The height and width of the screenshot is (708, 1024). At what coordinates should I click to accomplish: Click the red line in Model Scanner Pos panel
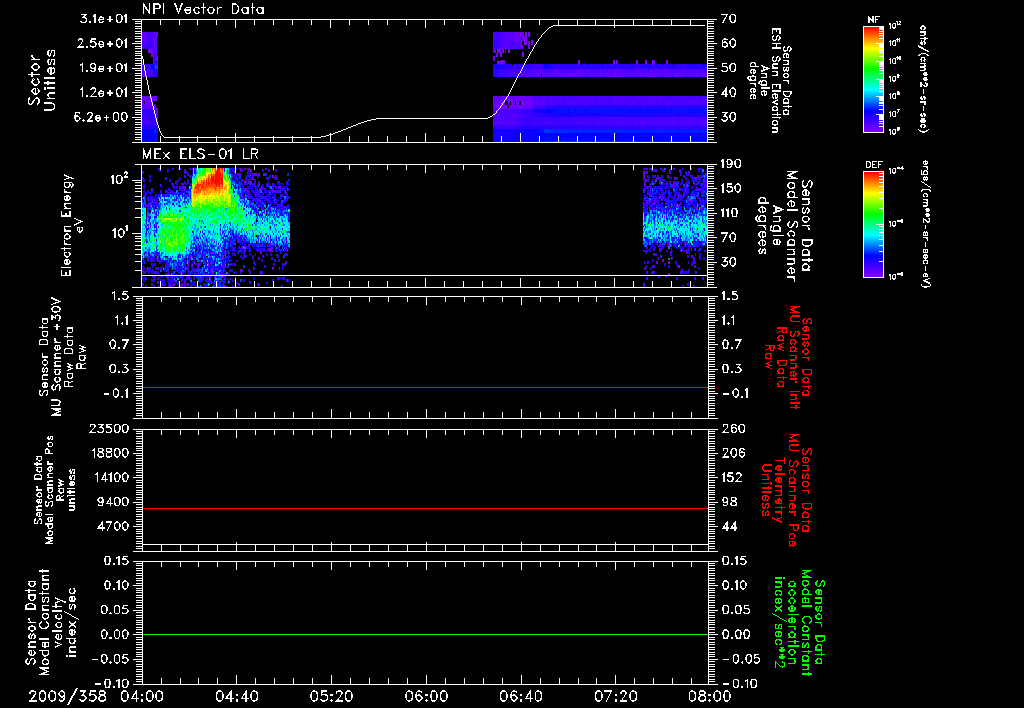[x=425, y=508]
